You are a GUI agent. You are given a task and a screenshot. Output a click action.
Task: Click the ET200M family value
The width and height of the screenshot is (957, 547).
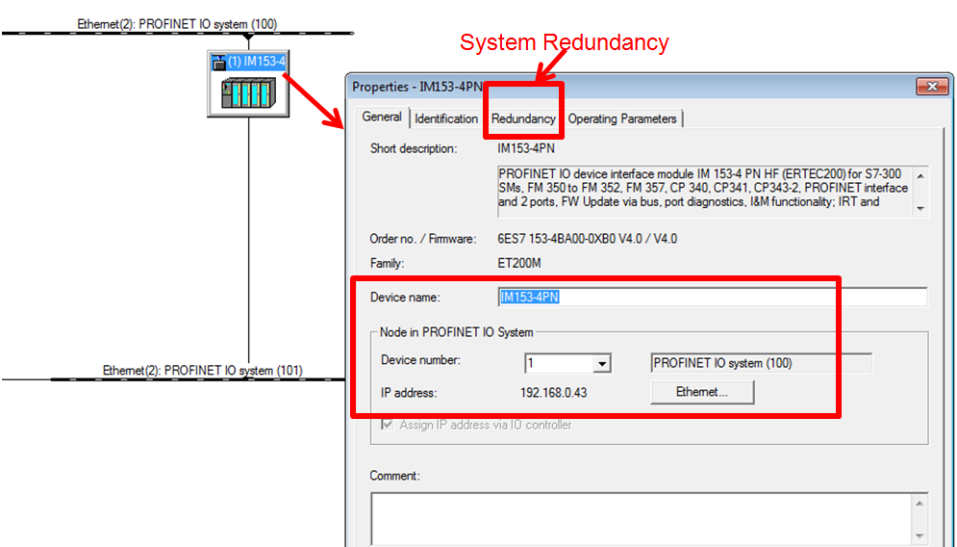(519, 263)
